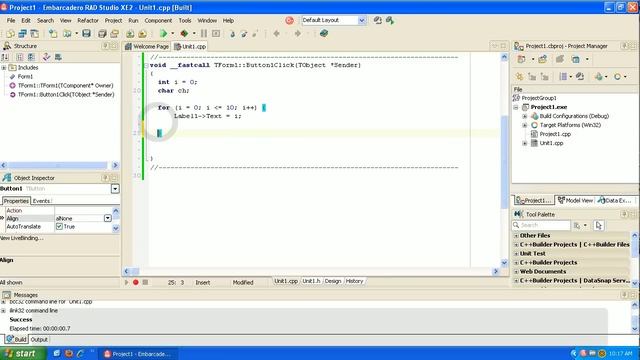Click the Project1 taskbar button
This screenshot has width=640, height=360.
pyautogui.click(x=138, y=353)
